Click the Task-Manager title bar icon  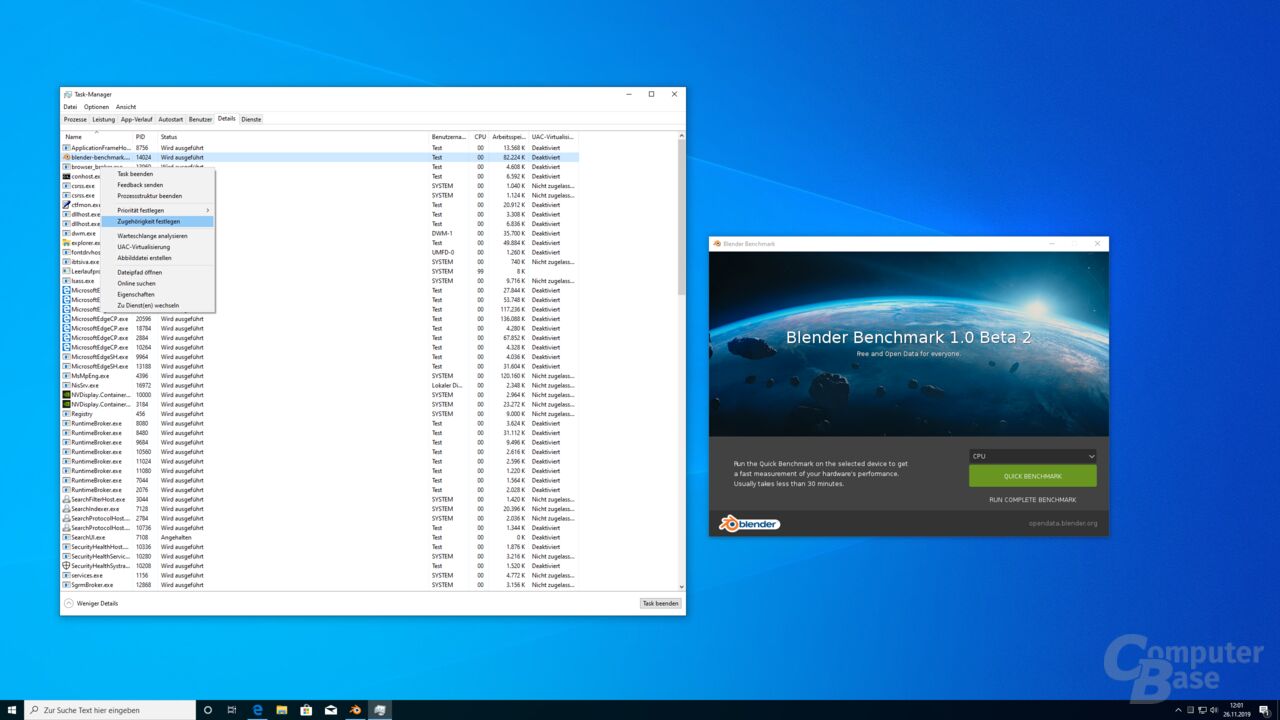(x=68, y=94)
